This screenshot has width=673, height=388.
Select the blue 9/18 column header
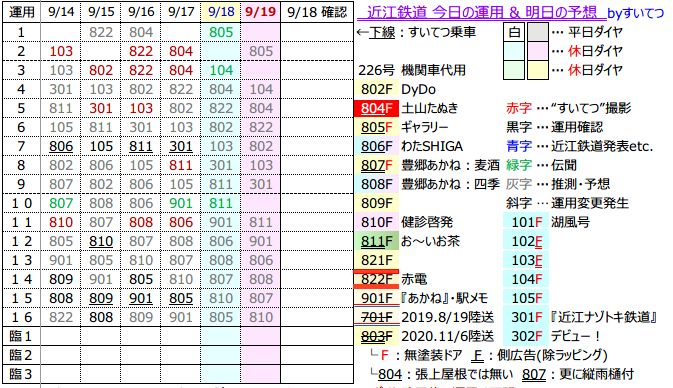221,12
